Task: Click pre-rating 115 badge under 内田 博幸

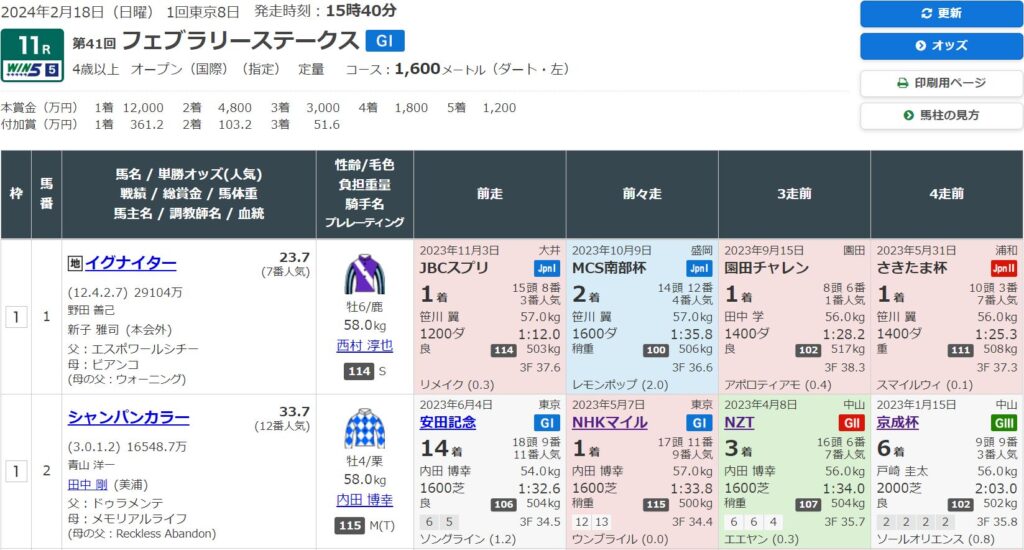Action: click(350, 525)
